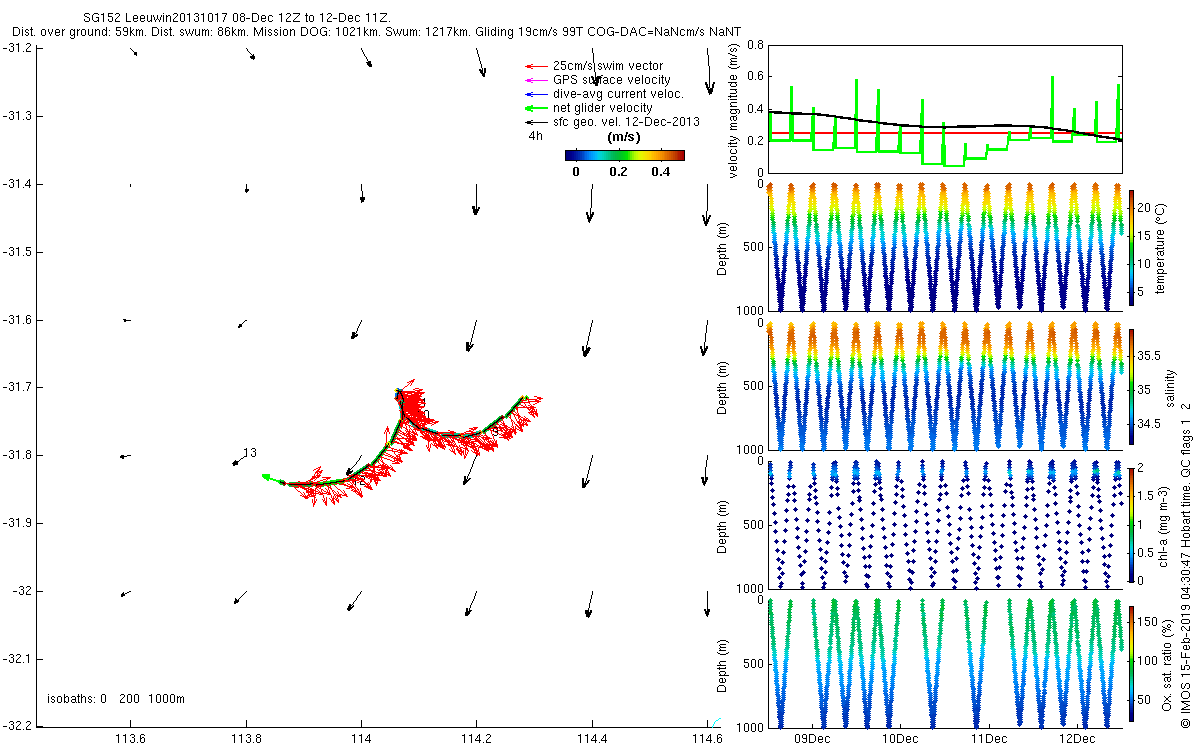Screen dimensions: 1200x750
Task: Select the Ox. sat. ratio colorbar
Action: [x=1131, y=664]
